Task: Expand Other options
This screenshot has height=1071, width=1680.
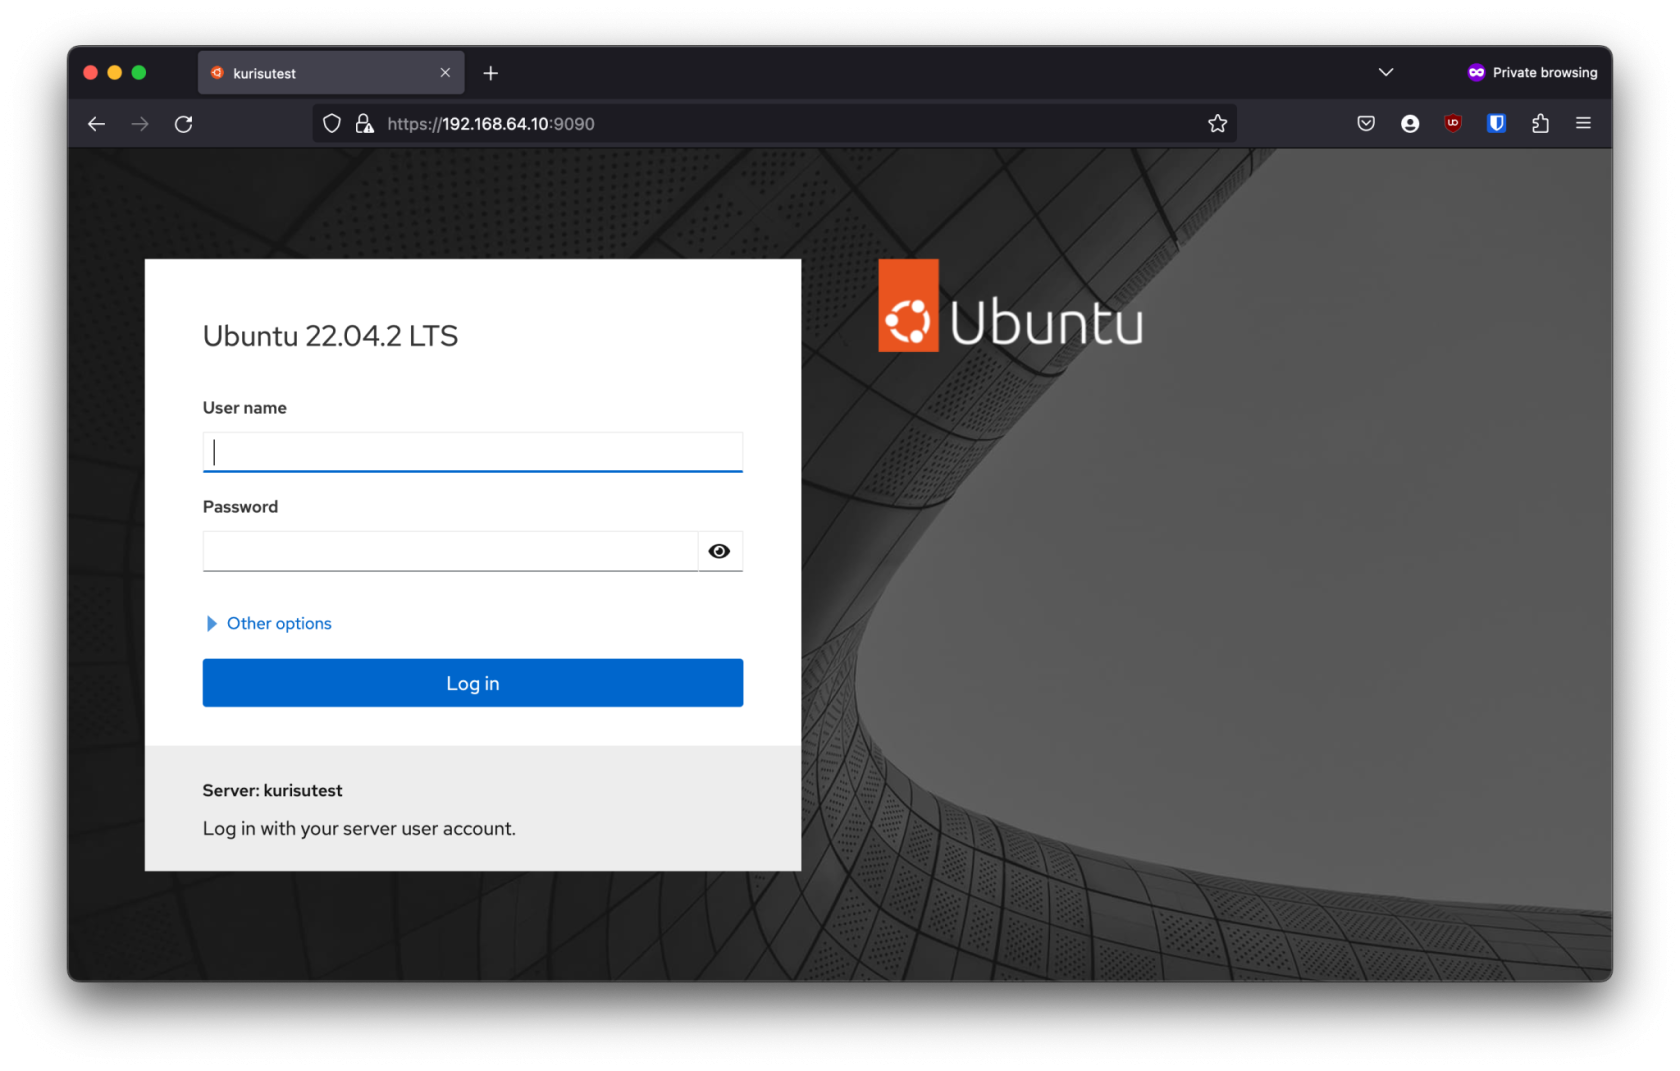Action: [278, 623]
